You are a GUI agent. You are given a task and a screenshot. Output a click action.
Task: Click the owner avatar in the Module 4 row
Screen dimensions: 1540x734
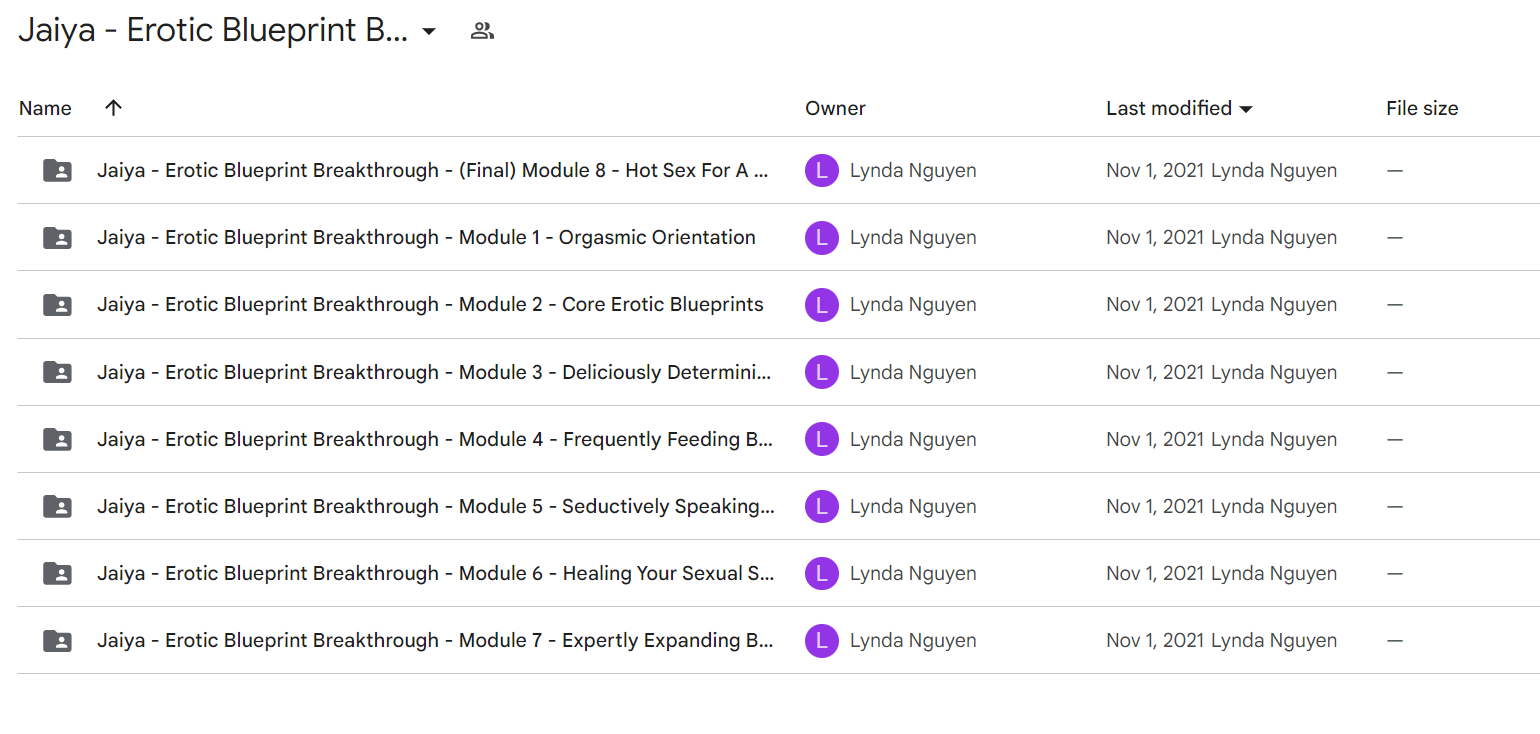821,439
